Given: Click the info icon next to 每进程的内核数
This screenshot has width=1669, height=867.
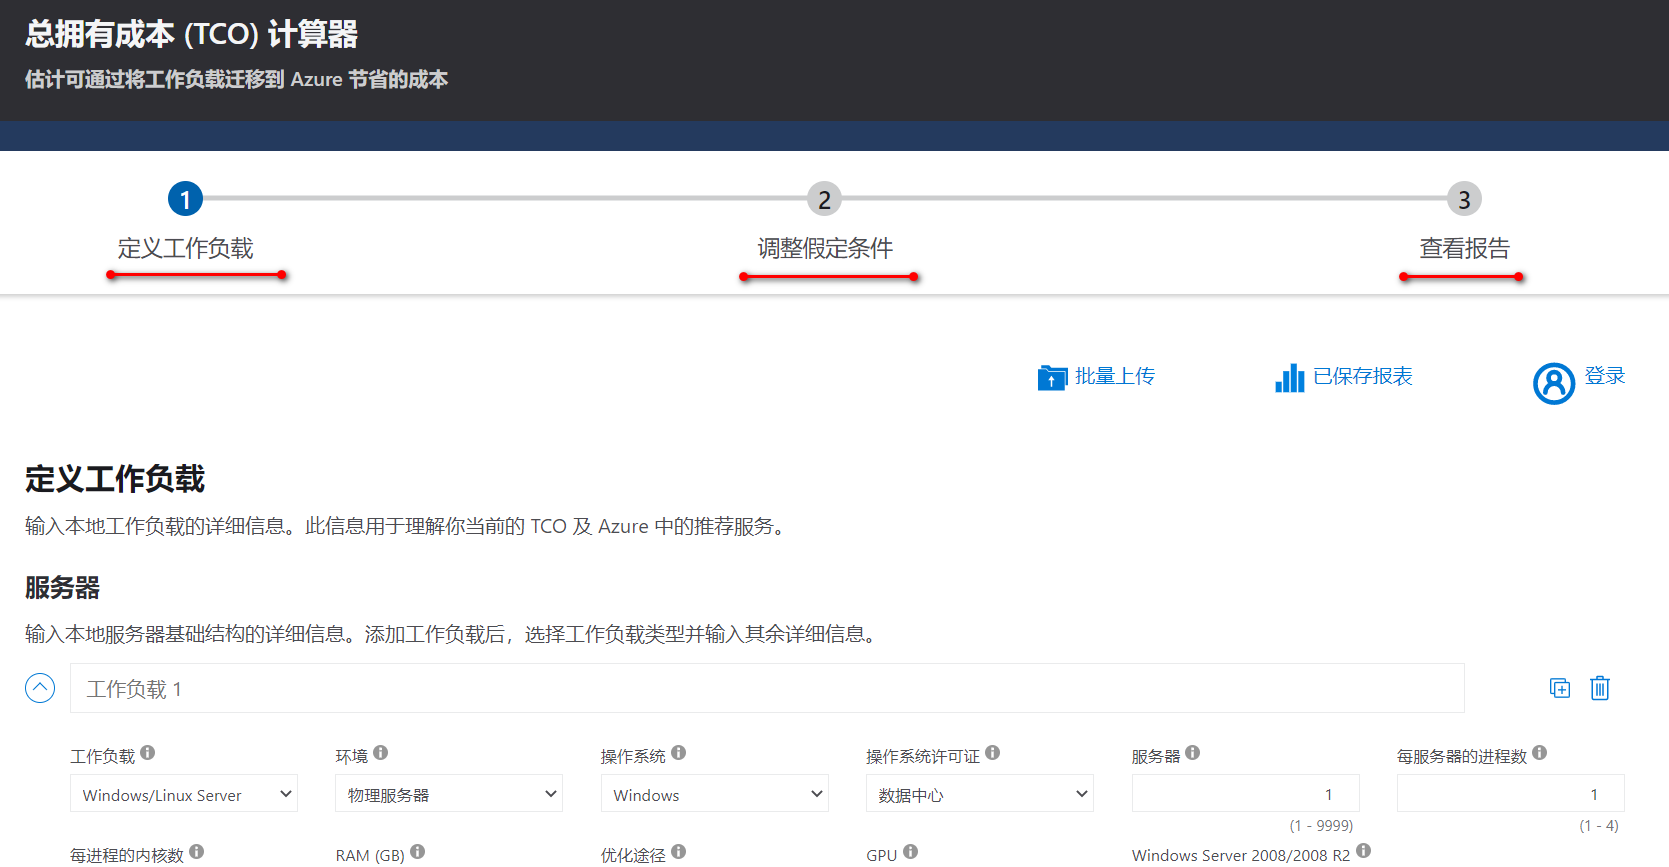Looking at the screenshot, I should [x=197, y=852].
